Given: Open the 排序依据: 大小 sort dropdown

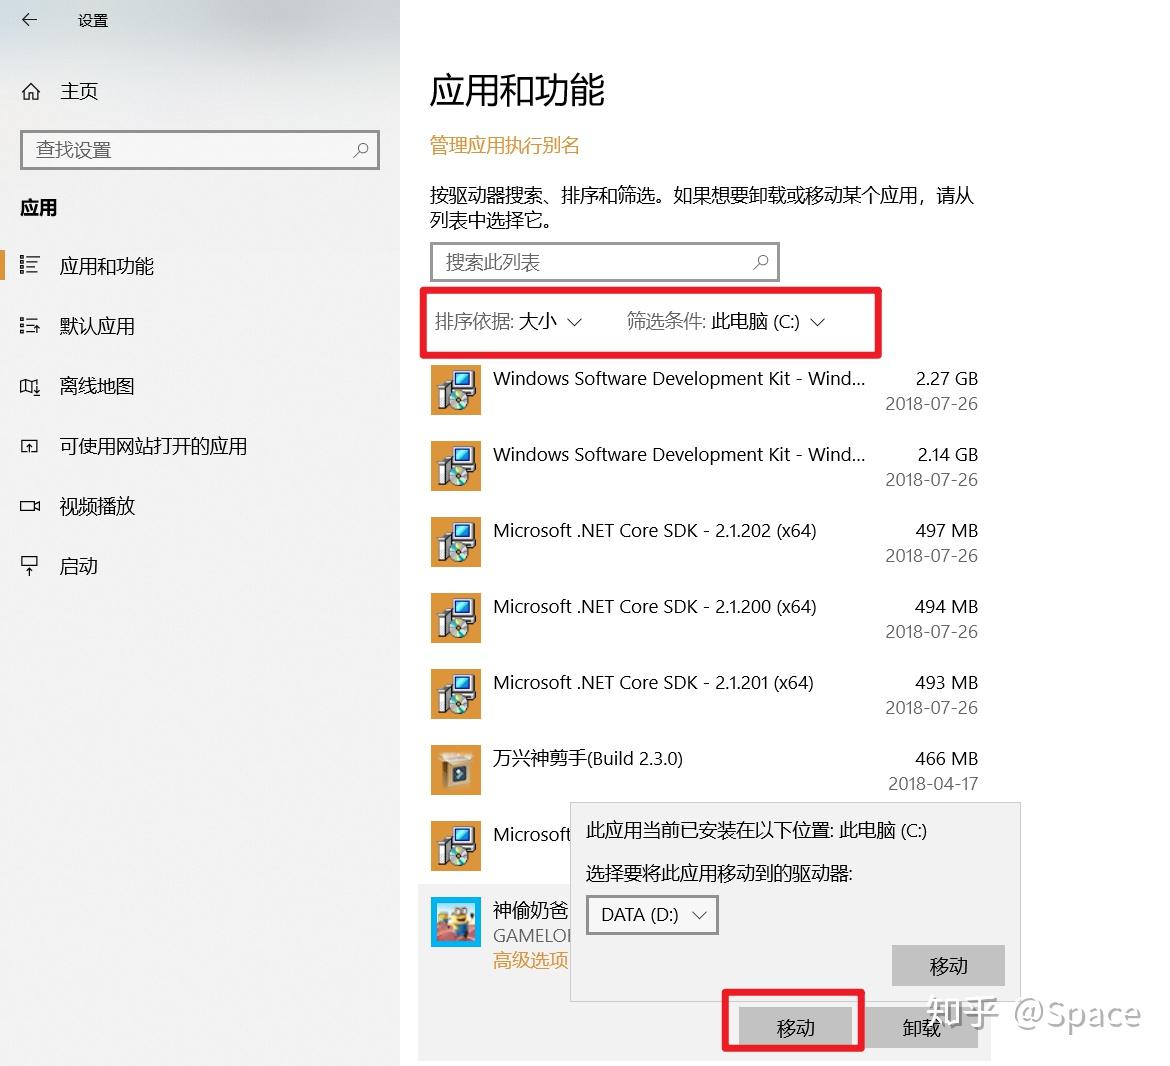Looking at the screenshot, I should pyautogui.click(x=508, y=322).
